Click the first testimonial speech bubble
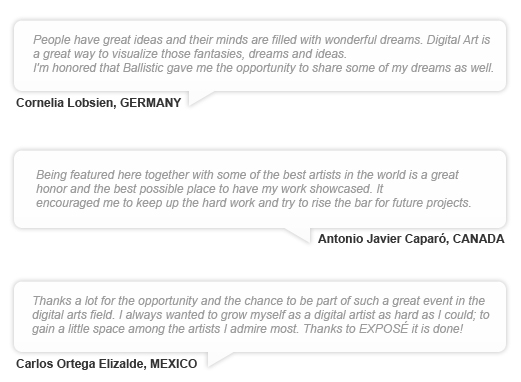Viewport: 521px width, 382px height. pyautogui.click(x=260, y=56)
